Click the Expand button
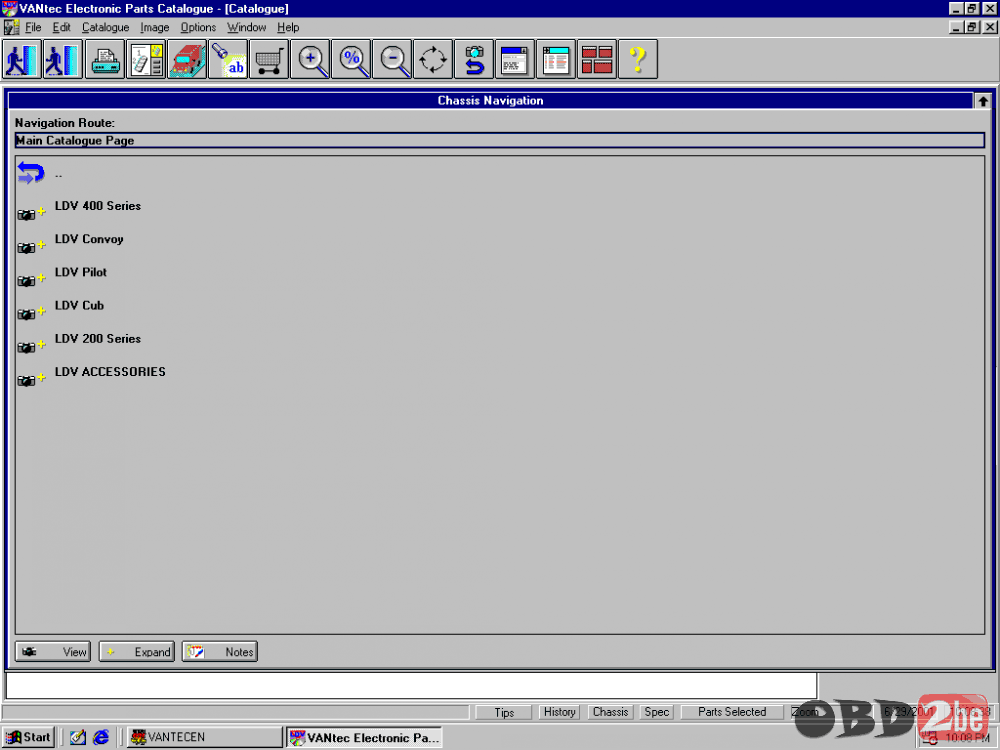Image resolution: width=1000 pixels, height=750 pixels. point(136,652)
